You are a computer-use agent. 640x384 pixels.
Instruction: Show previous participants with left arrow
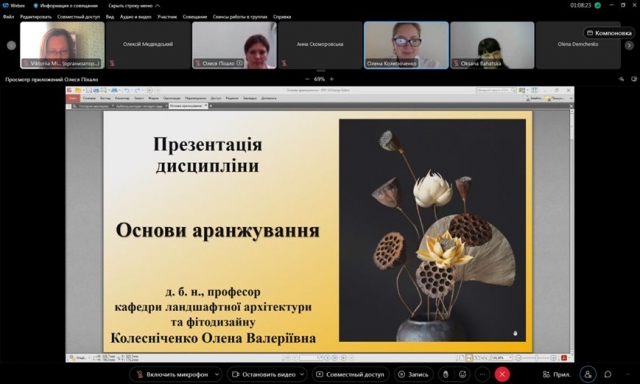pyautogui.click(x=11, y=45)
